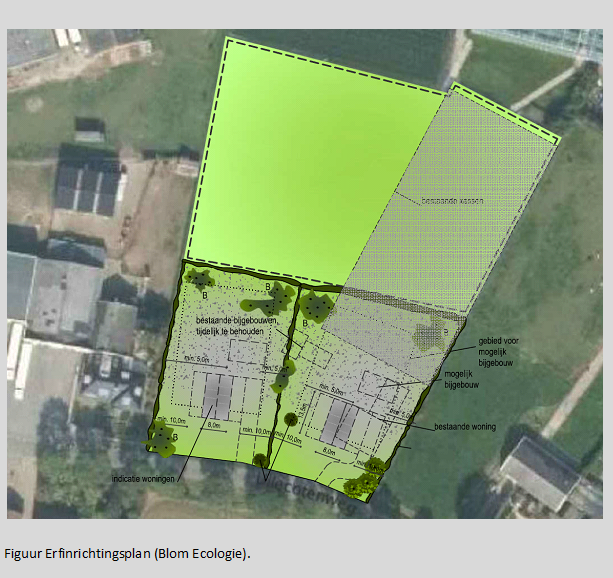Select the left grey house block on left plot

click(216, 397)
